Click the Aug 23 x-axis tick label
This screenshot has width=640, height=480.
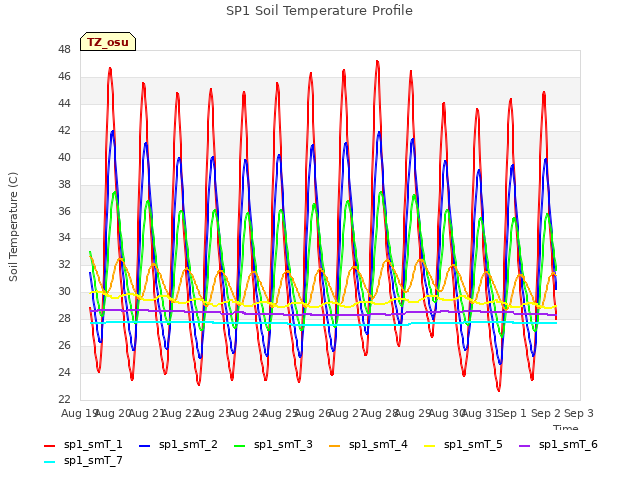pos(212,413)
